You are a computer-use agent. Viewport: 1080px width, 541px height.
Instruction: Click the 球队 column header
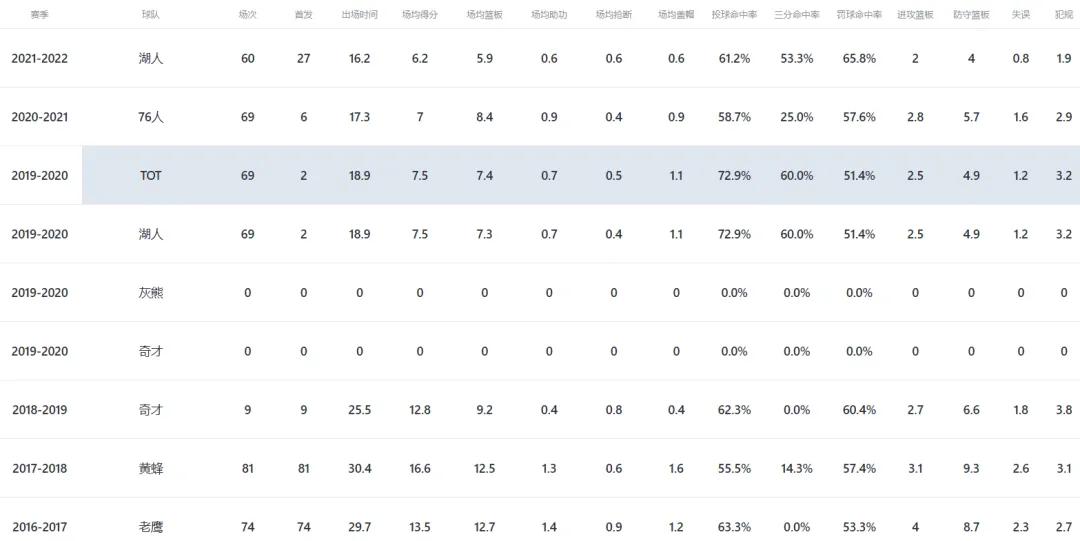click(150, 14)
